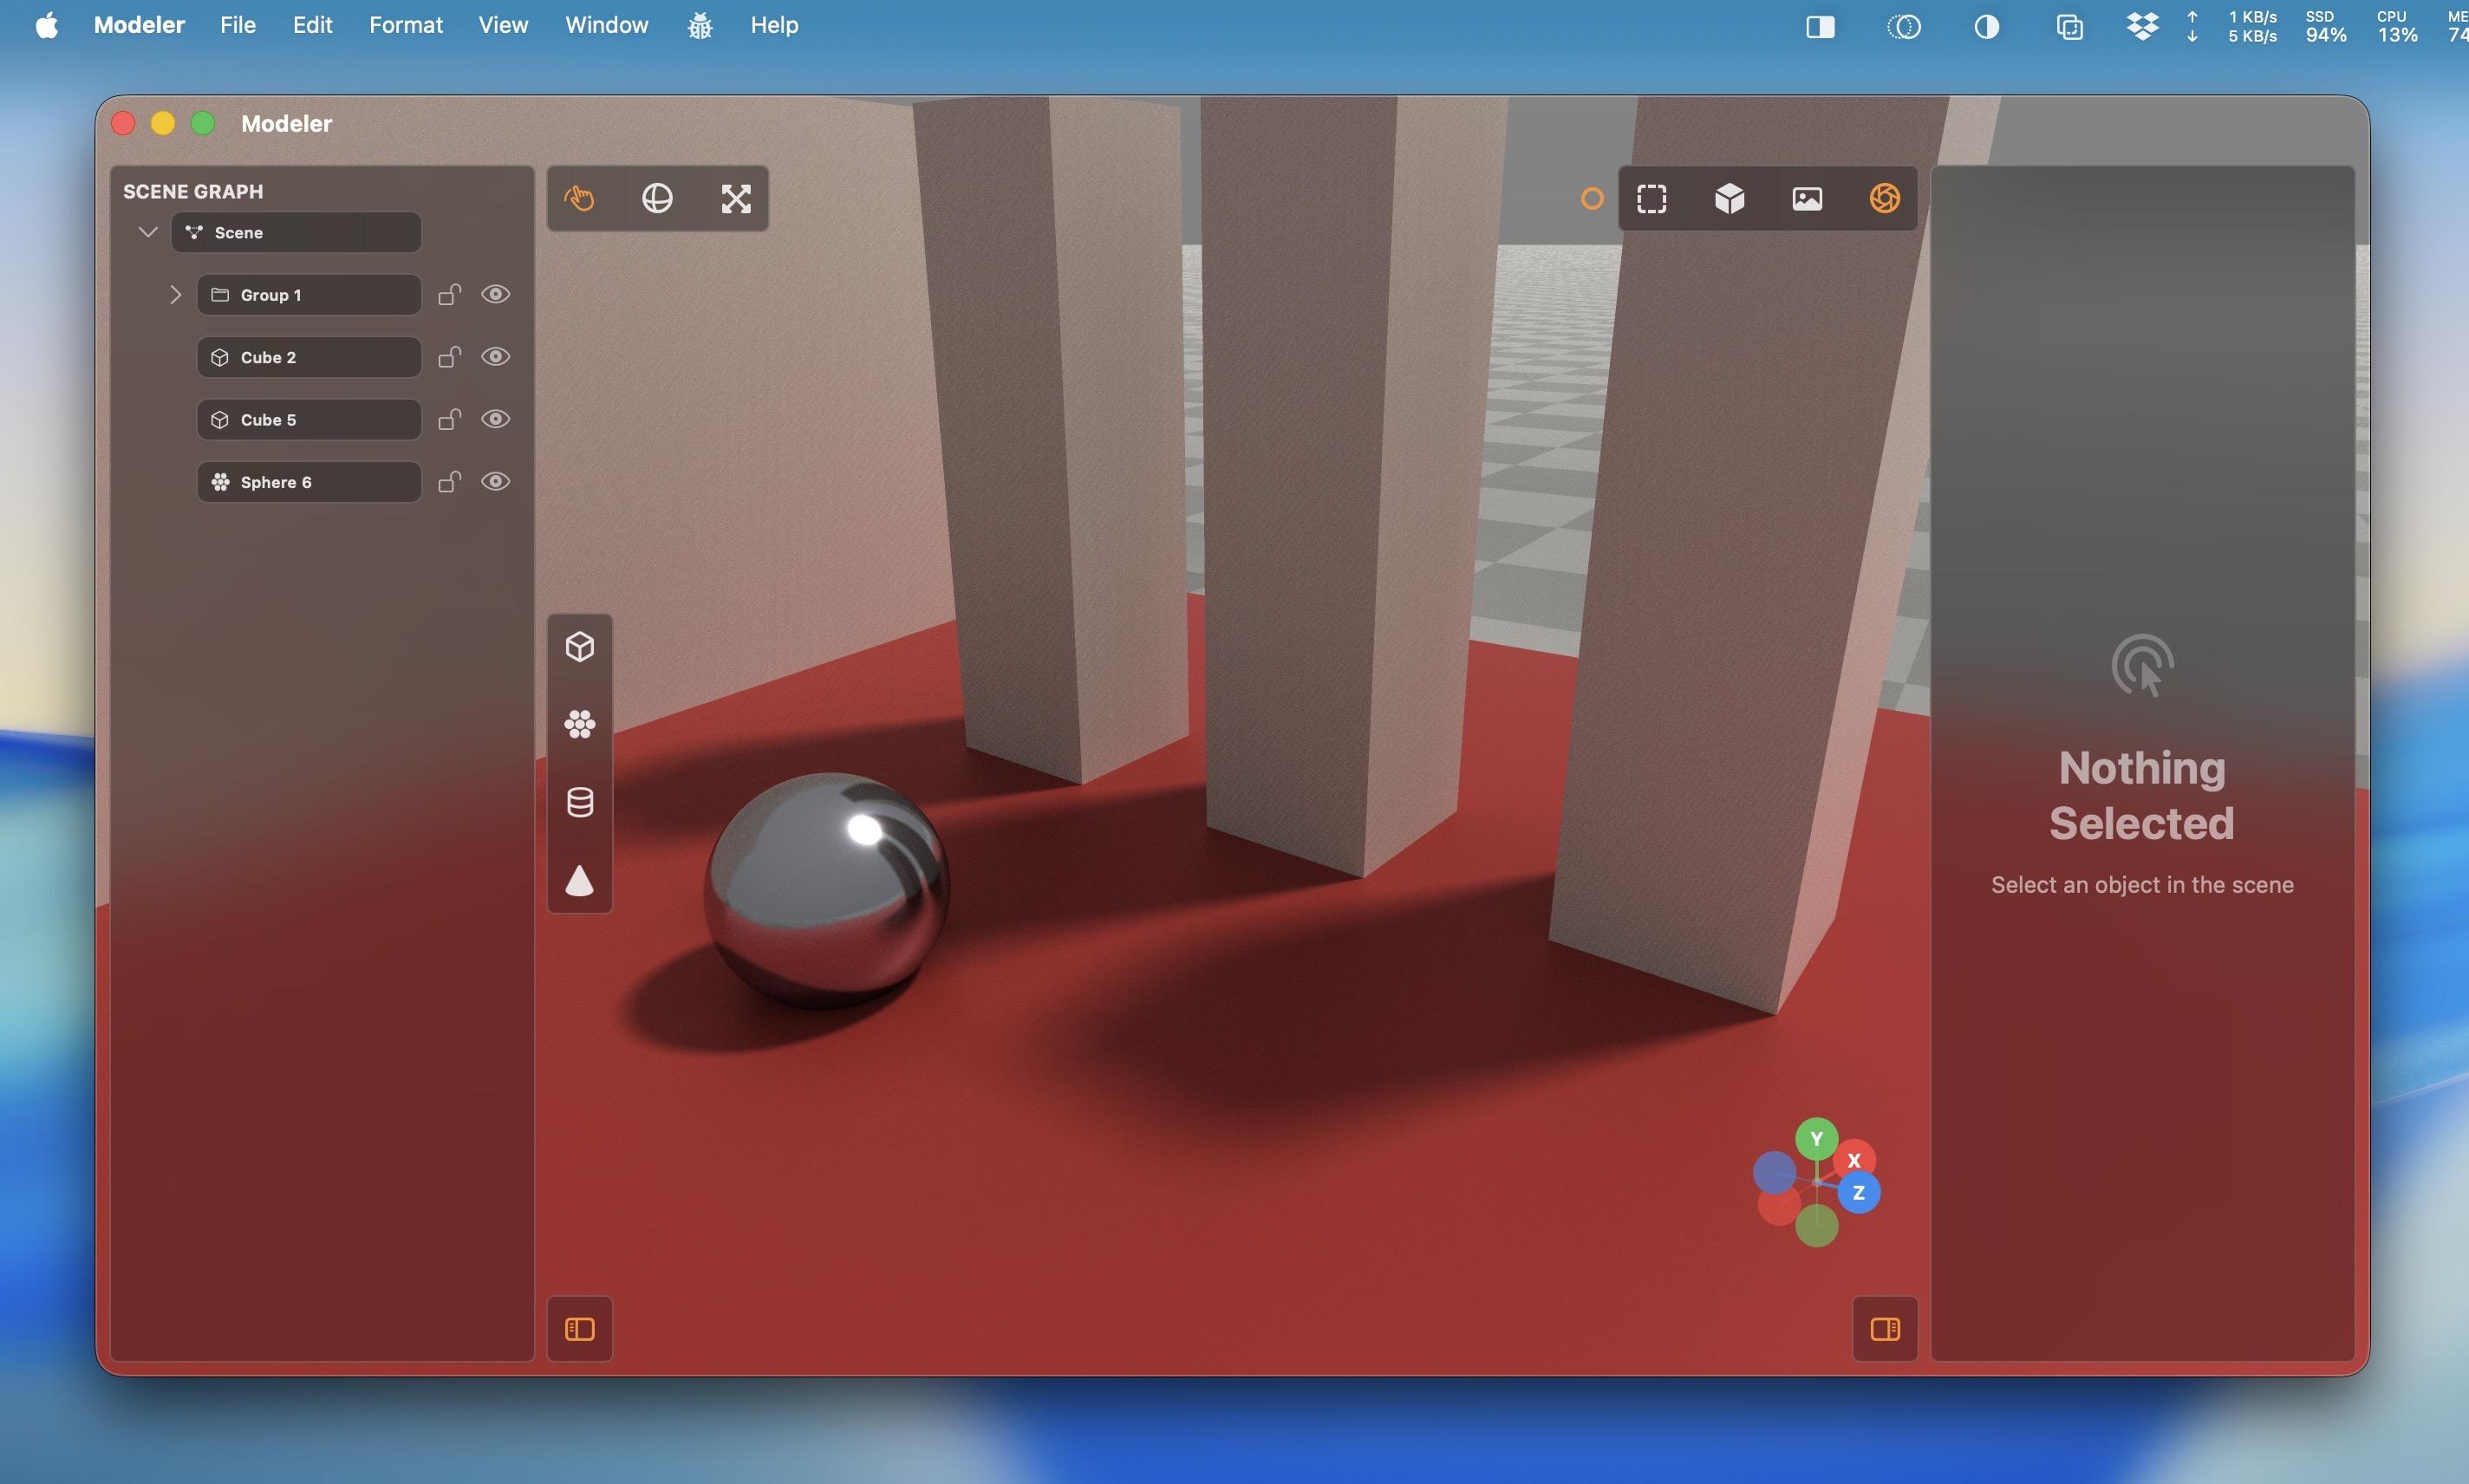Switch to image render mode
The image size is (2469, 1484).
pyautogui.click(x=1807, y=198)
